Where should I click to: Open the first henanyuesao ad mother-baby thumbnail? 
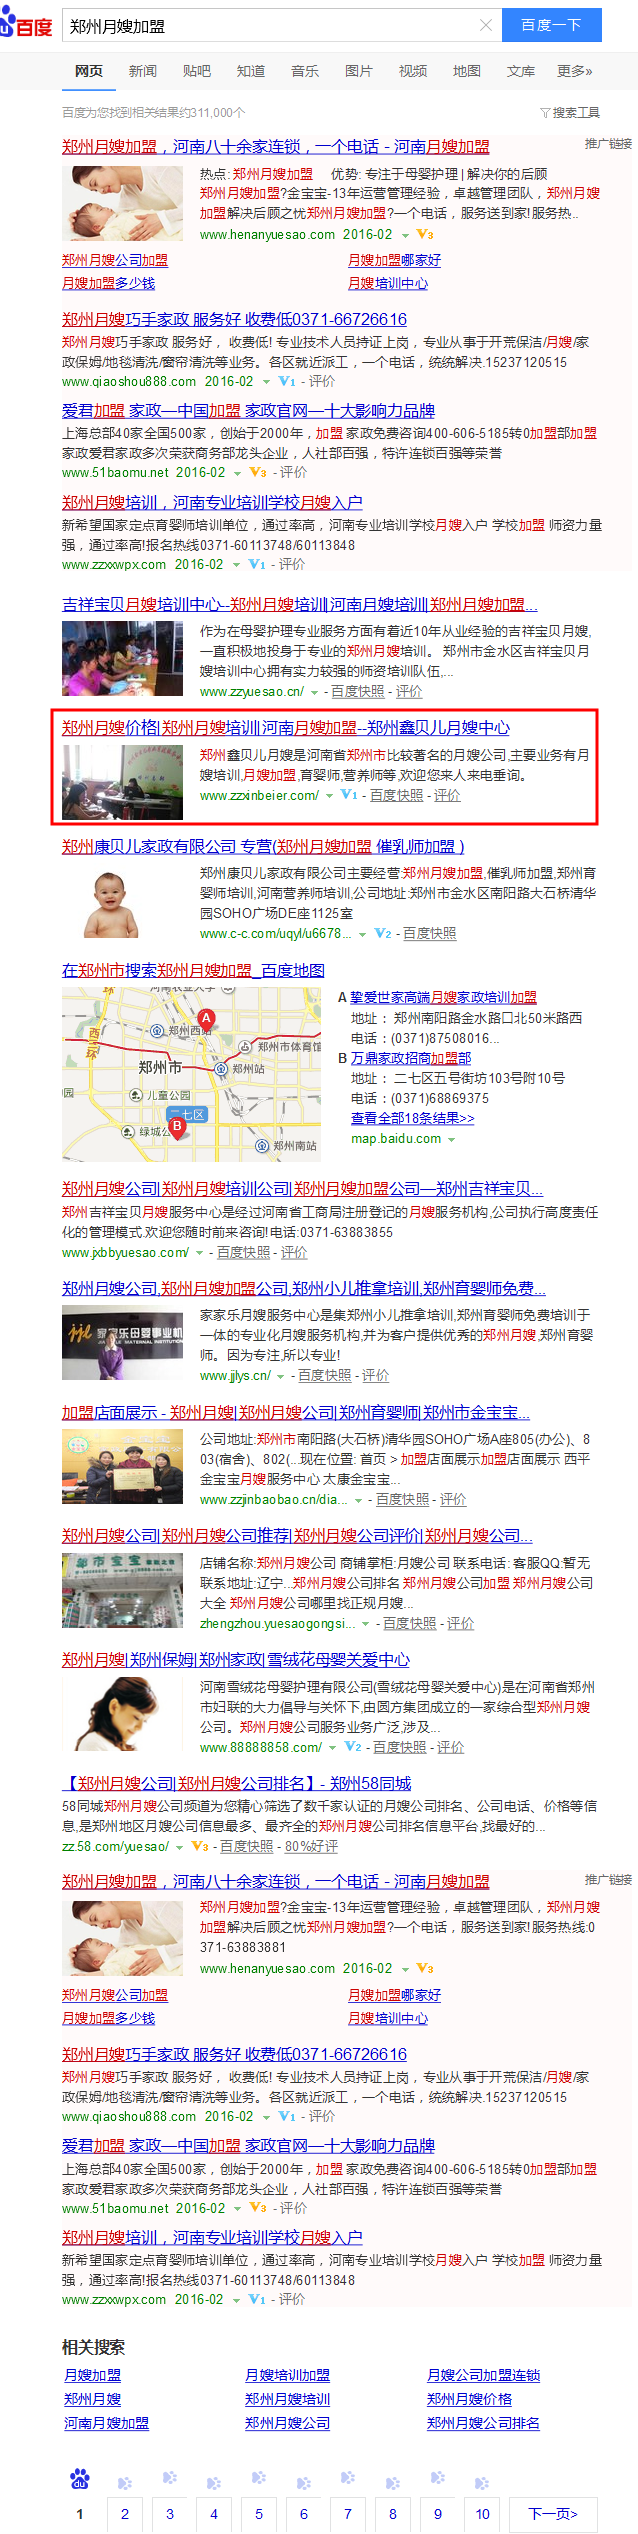[123, 204]
